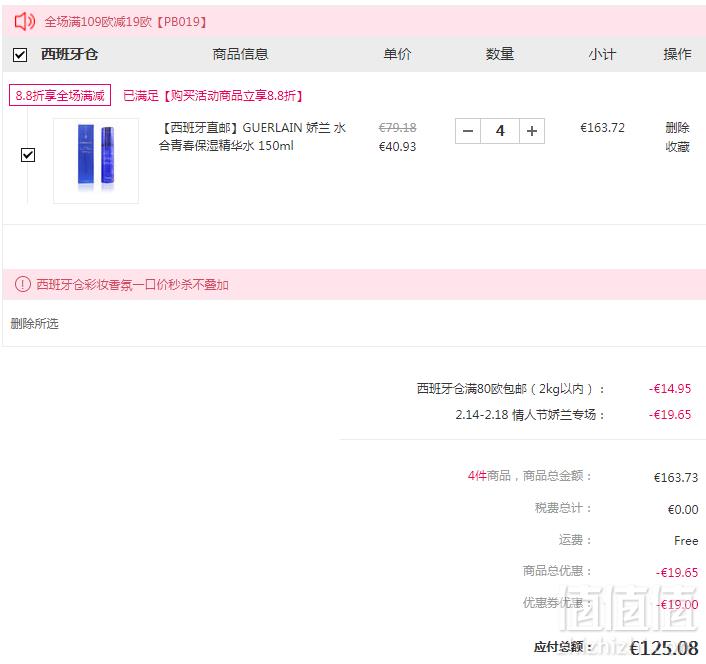Click 收藏 to save the item
Image resolution: width=706 pixels, height=664 pixels.
coord(677,147)
